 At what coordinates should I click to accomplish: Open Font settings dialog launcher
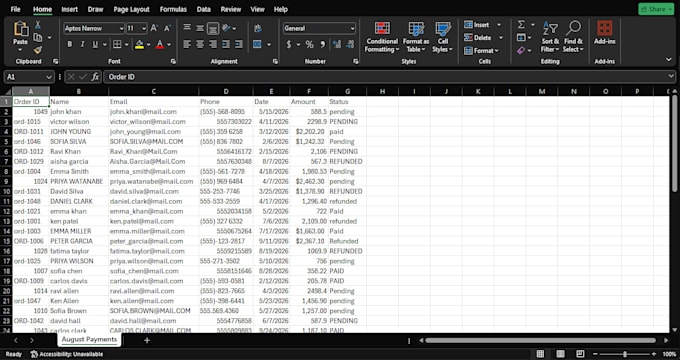click(x=173, y=62)
